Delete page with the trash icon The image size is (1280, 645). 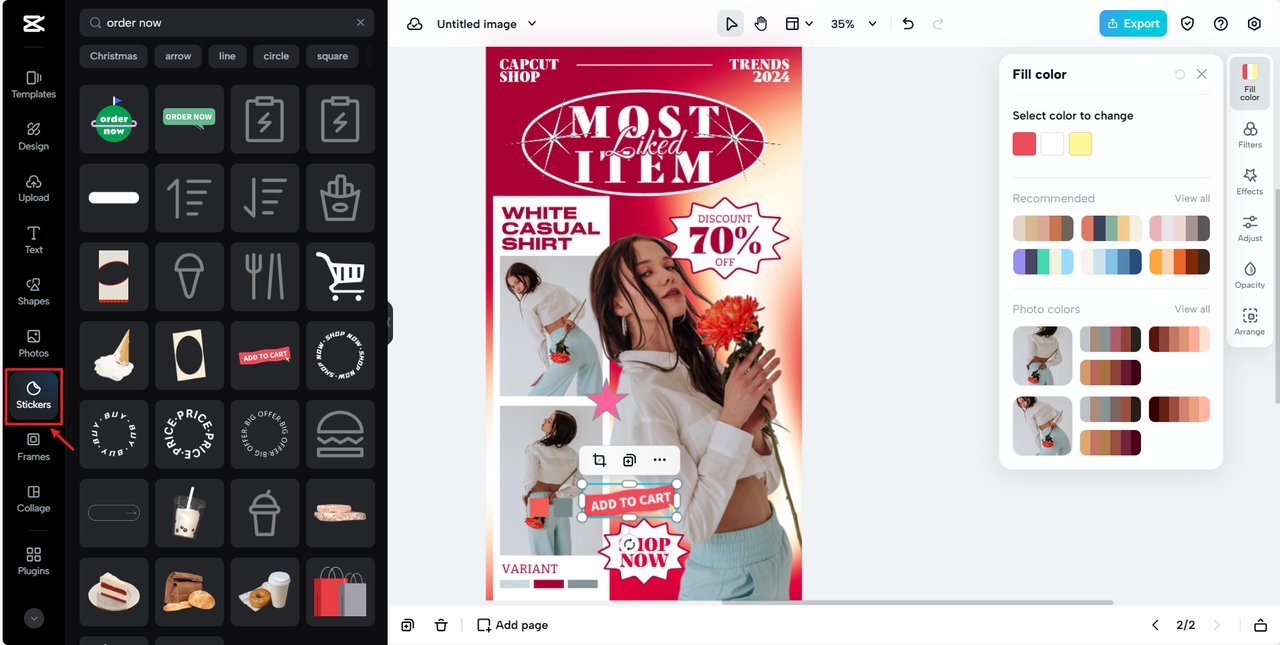(441, 625)
